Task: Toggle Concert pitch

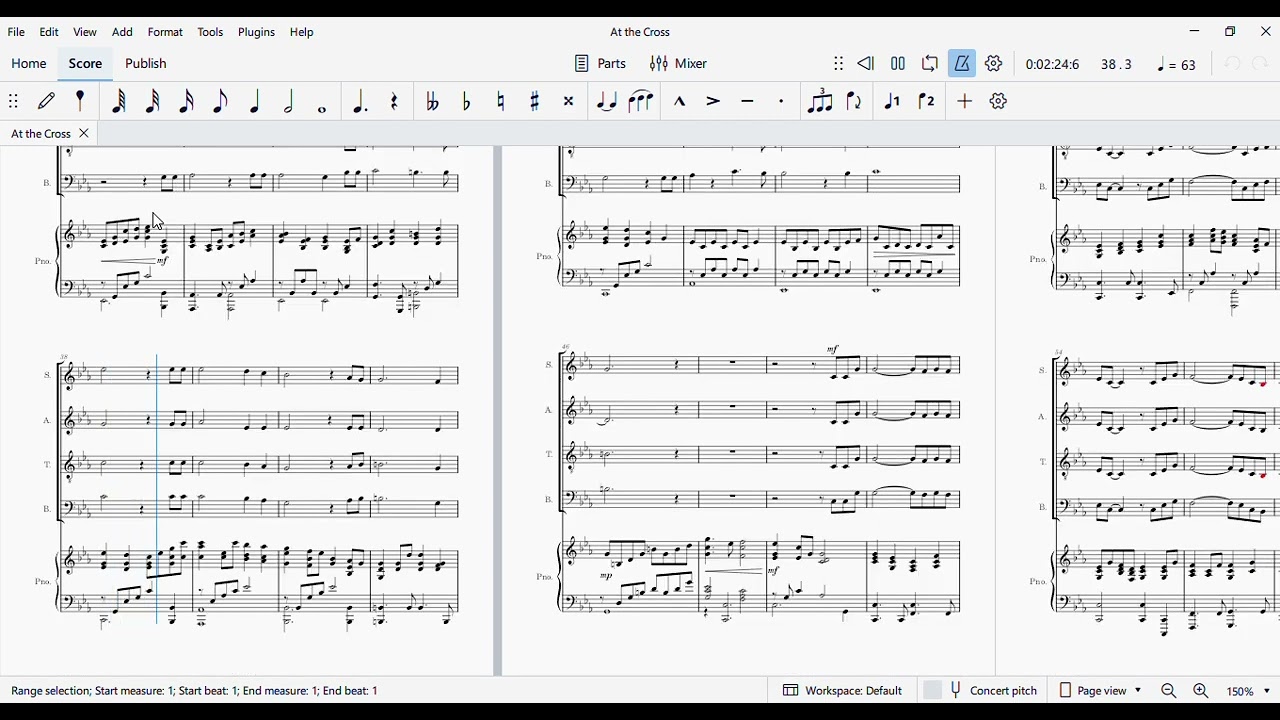Action: 981,691
